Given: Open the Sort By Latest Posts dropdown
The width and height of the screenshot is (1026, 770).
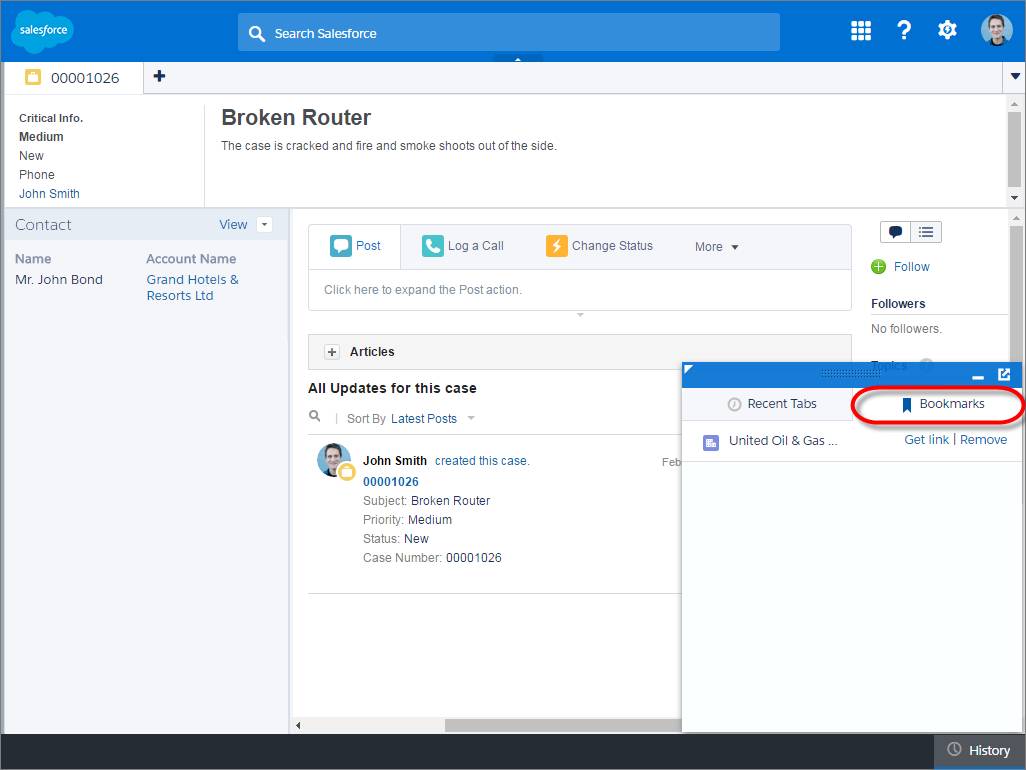Looking at the screenshot, I should (433, 419).
